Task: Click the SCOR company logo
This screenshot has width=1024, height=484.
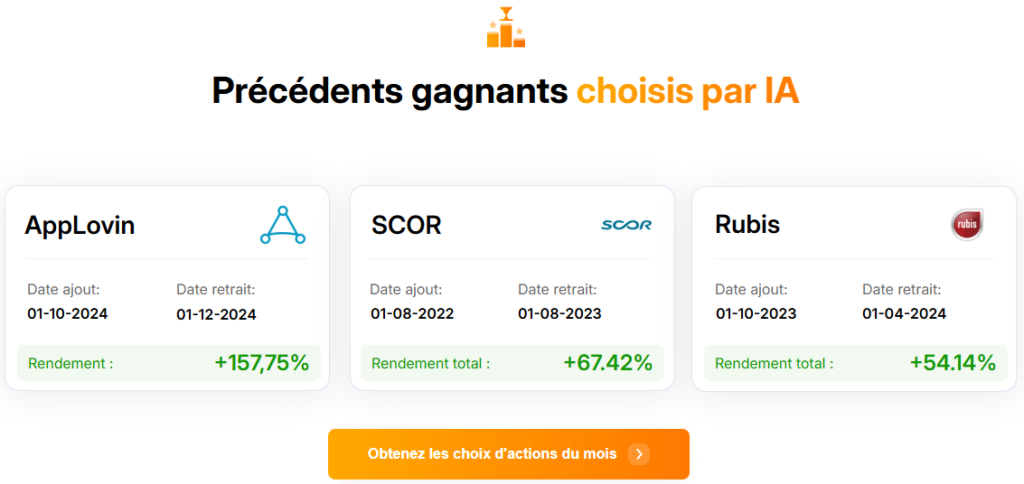Action: pyautogui.click(x=626, y=225)
